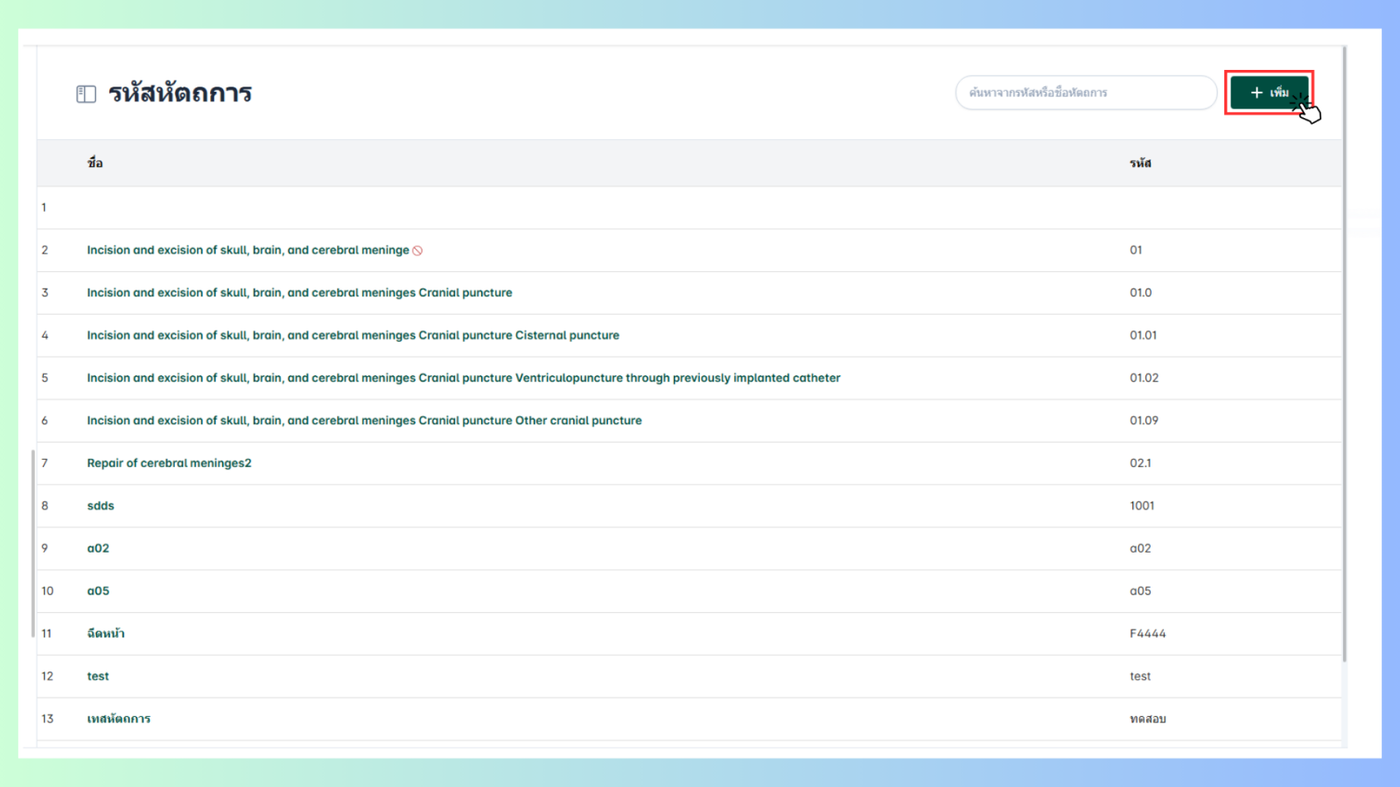
Task: Sort by the ชื่อ column header
Action: pyautogui.click(x=95, y=163)
